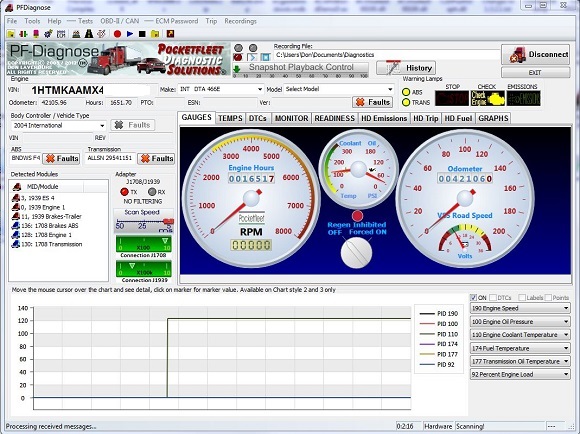580x434 pixels.
Task: Turn the Regen rotary switch knob
Action: click(356, 253)
